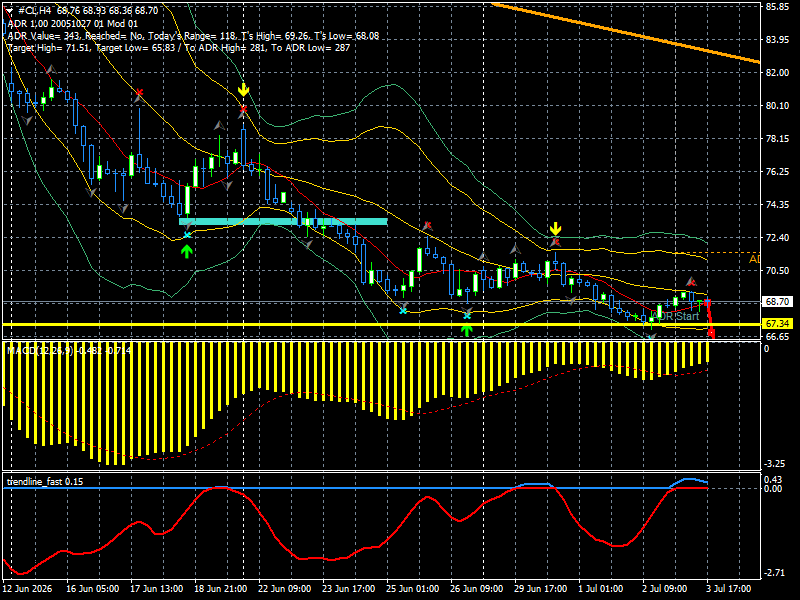
Task: Click the "12 Jun 2026" time axis label
Action: (28, 589)
